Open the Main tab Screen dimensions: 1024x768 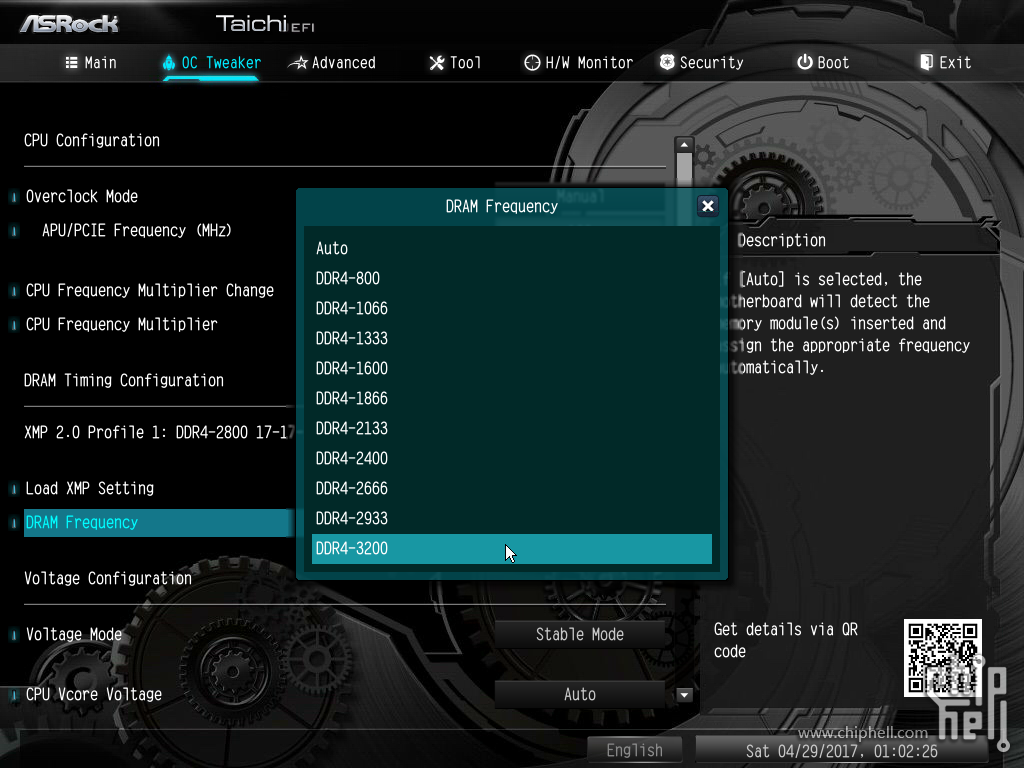91,63
